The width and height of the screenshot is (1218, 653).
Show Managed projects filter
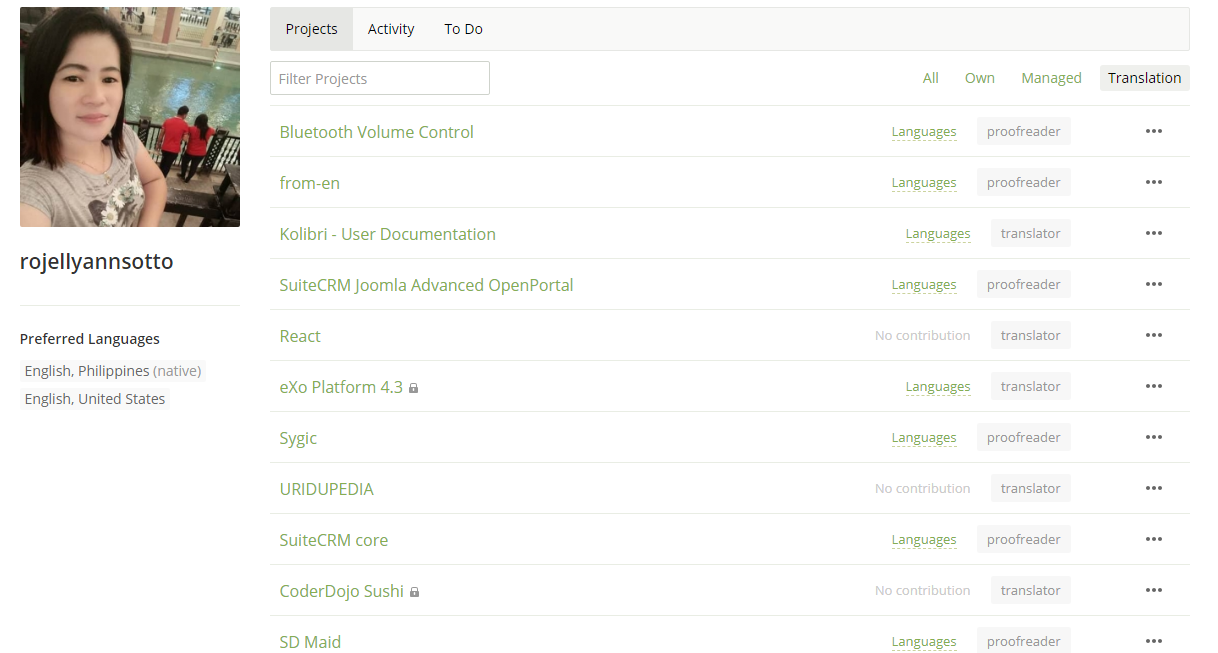click(x=1051, y=78)
